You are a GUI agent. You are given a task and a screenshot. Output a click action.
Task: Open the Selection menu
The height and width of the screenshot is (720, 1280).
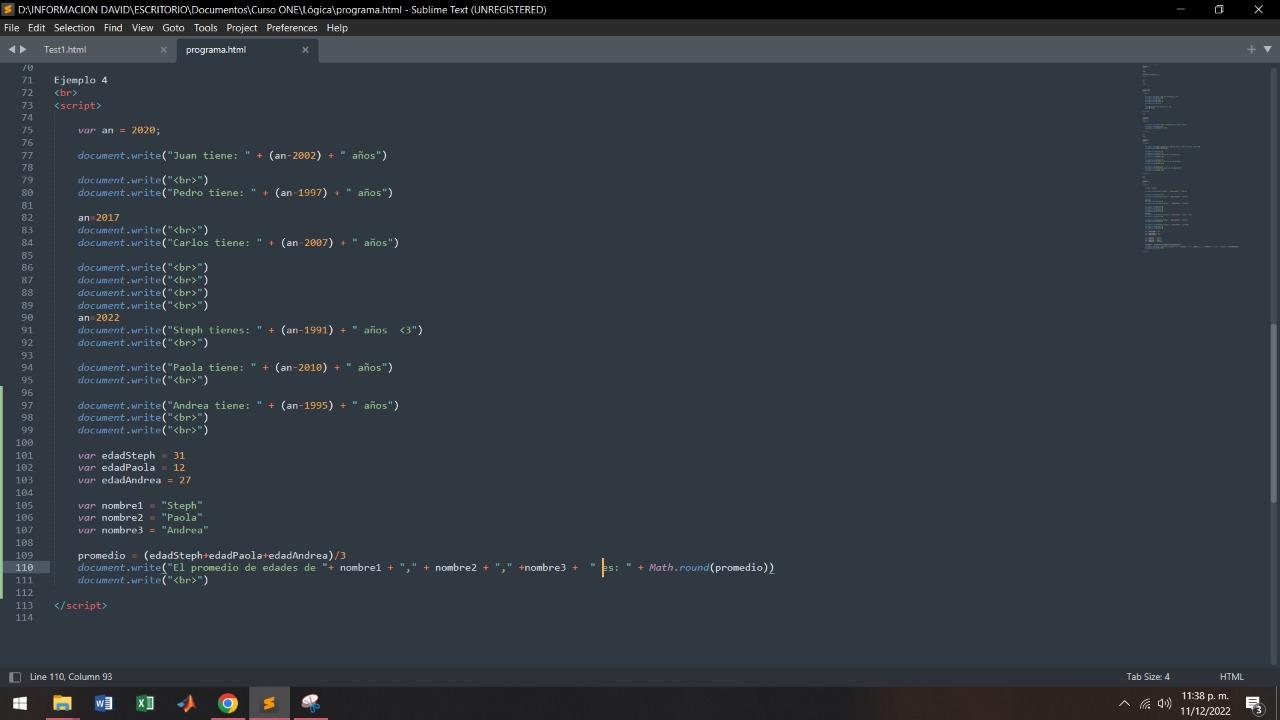pyautogui.click(x=74, y=27)
